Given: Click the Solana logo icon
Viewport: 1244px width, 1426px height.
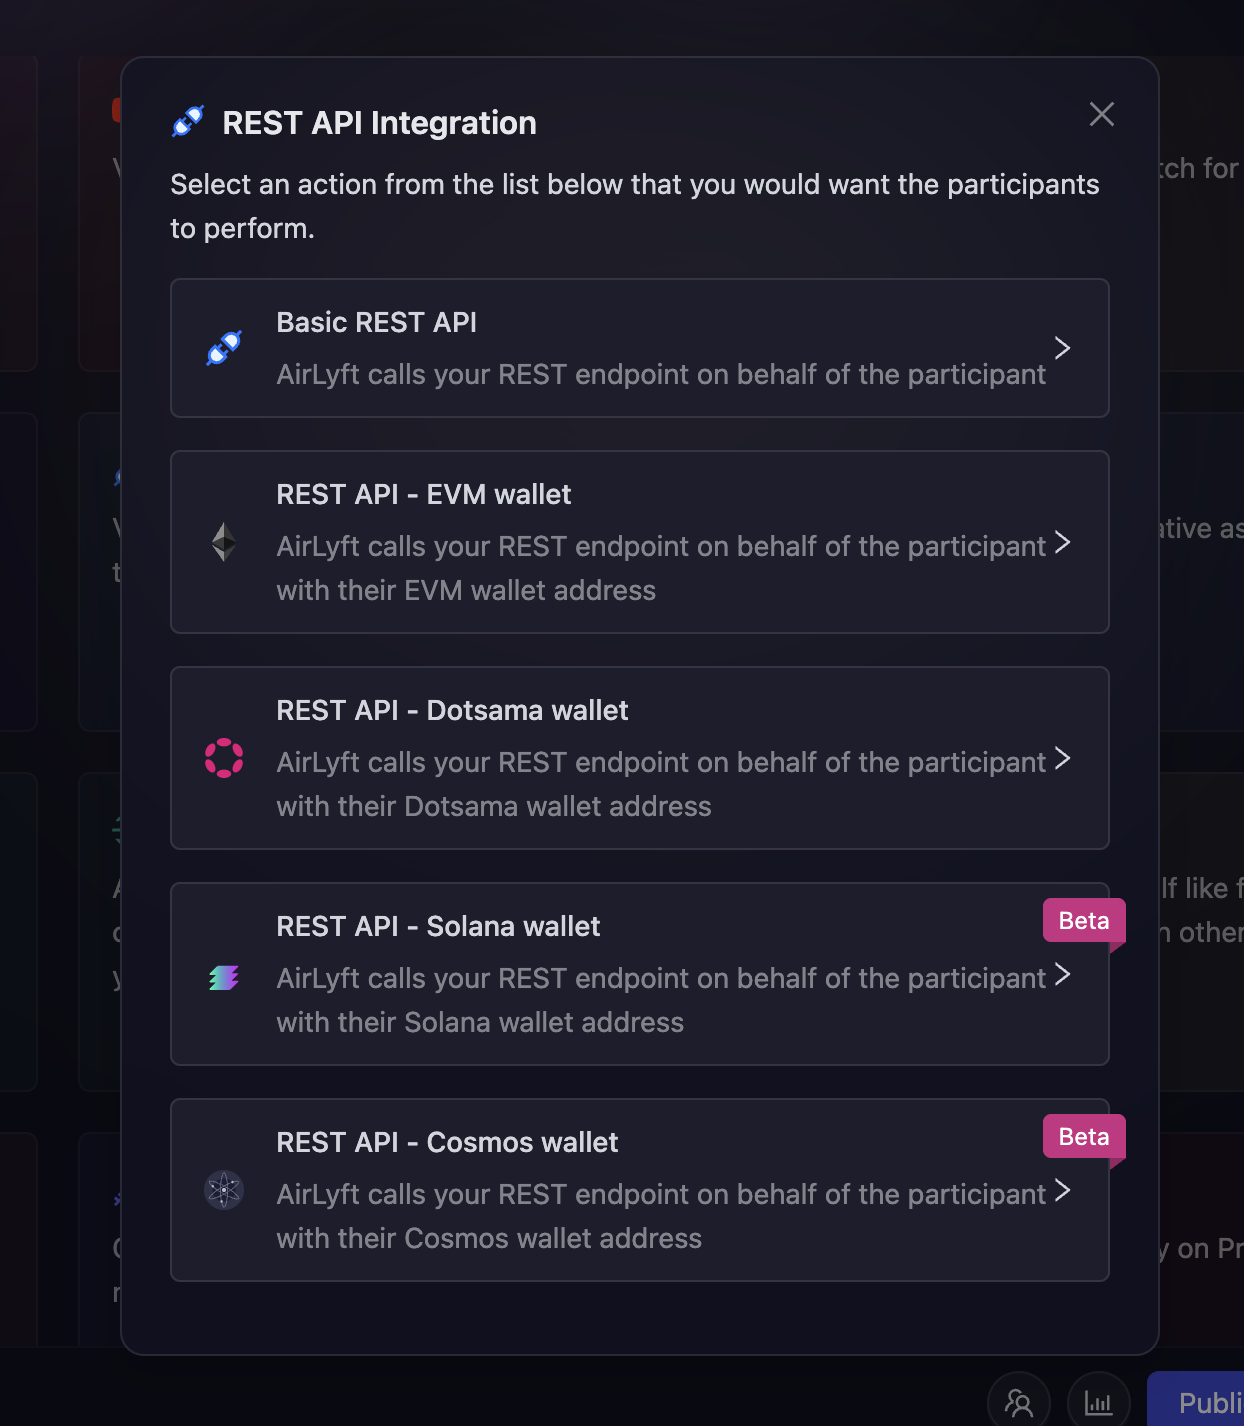Looking at the screenshot, I should point(224,974).
